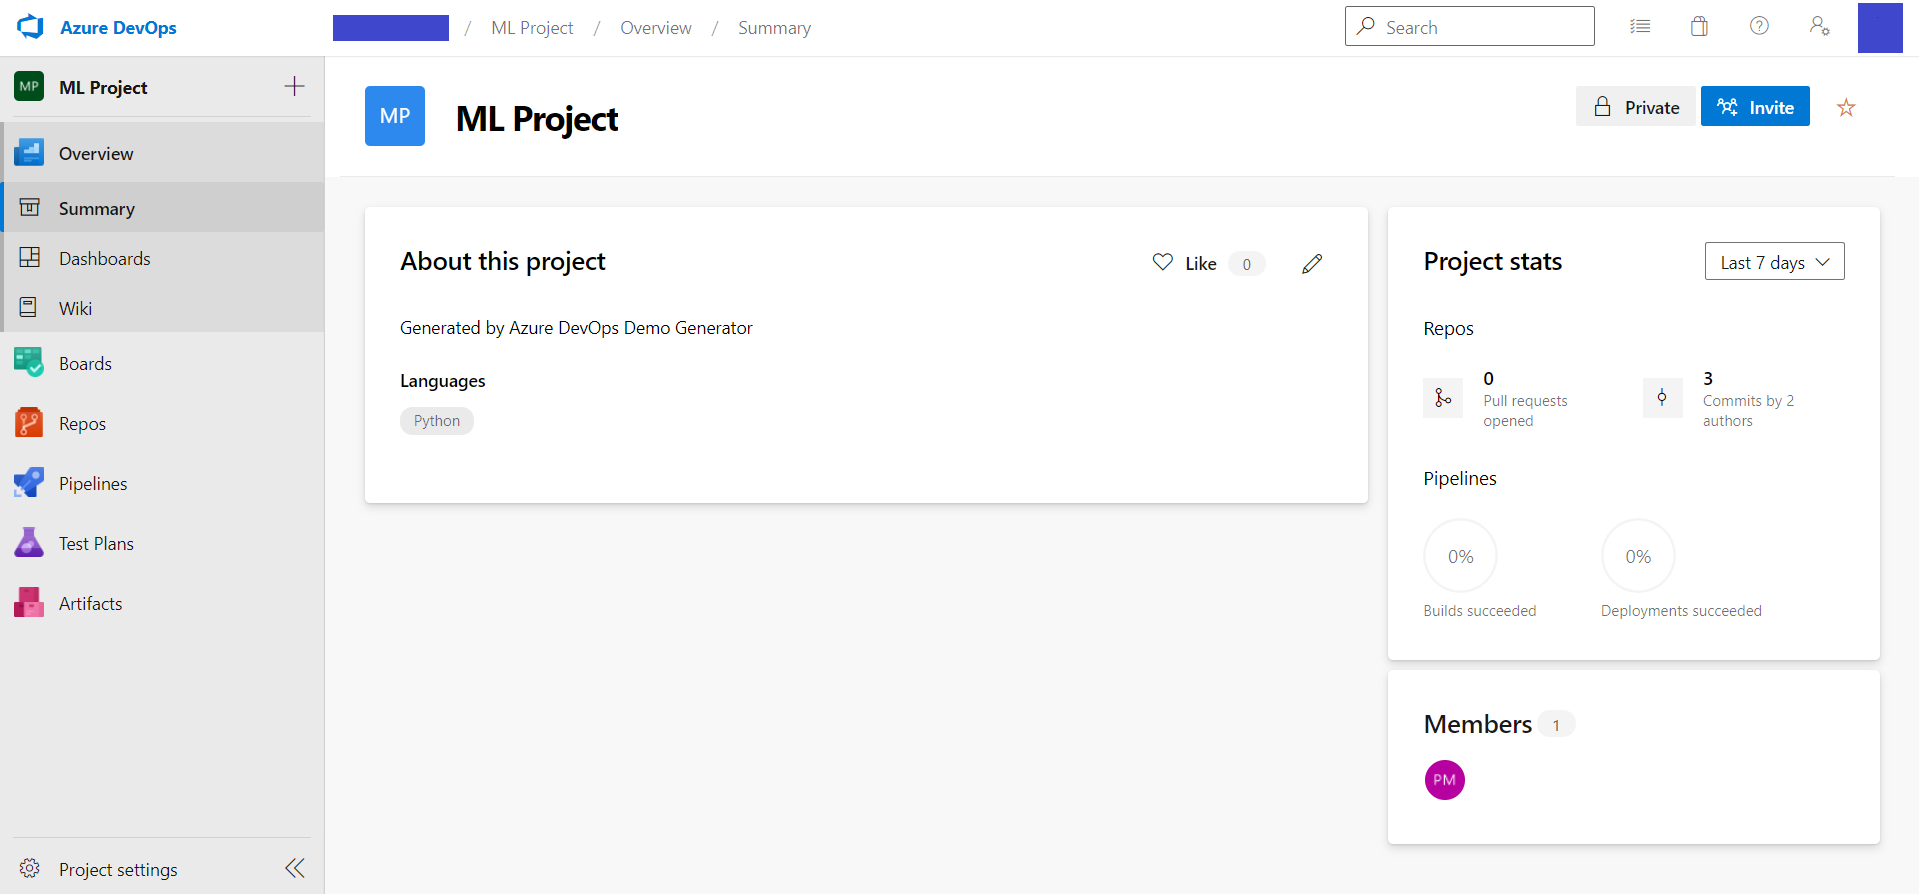Open the Marketplace shopping bag icon
Viewport: 1919px width, 894px height.
[1699, 27]
